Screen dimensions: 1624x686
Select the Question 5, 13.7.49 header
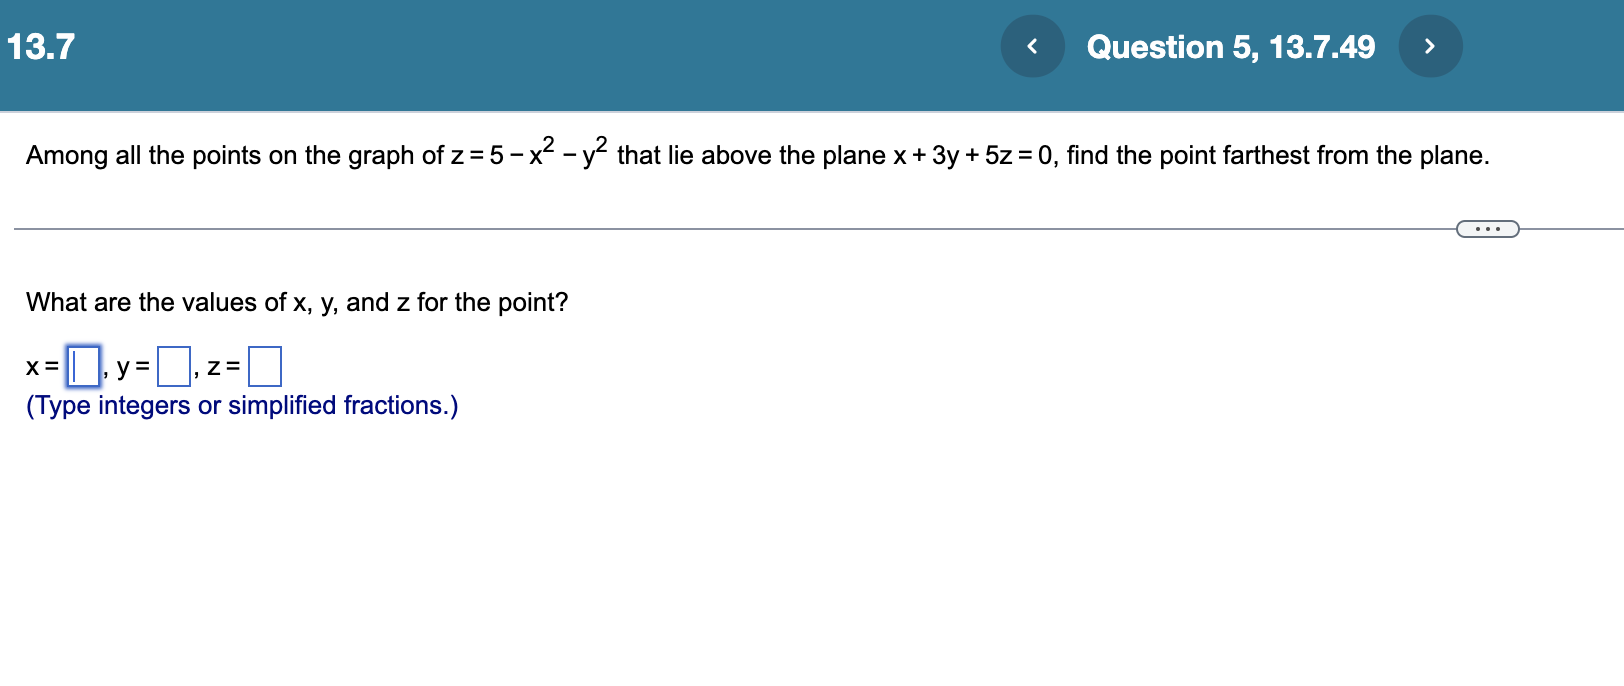click(x=1232, y=46)
